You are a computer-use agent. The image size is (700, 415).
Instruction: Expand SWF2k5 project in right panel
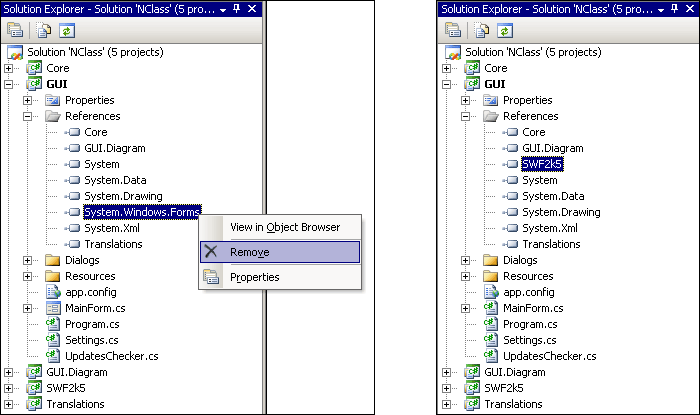pos(446,388)
